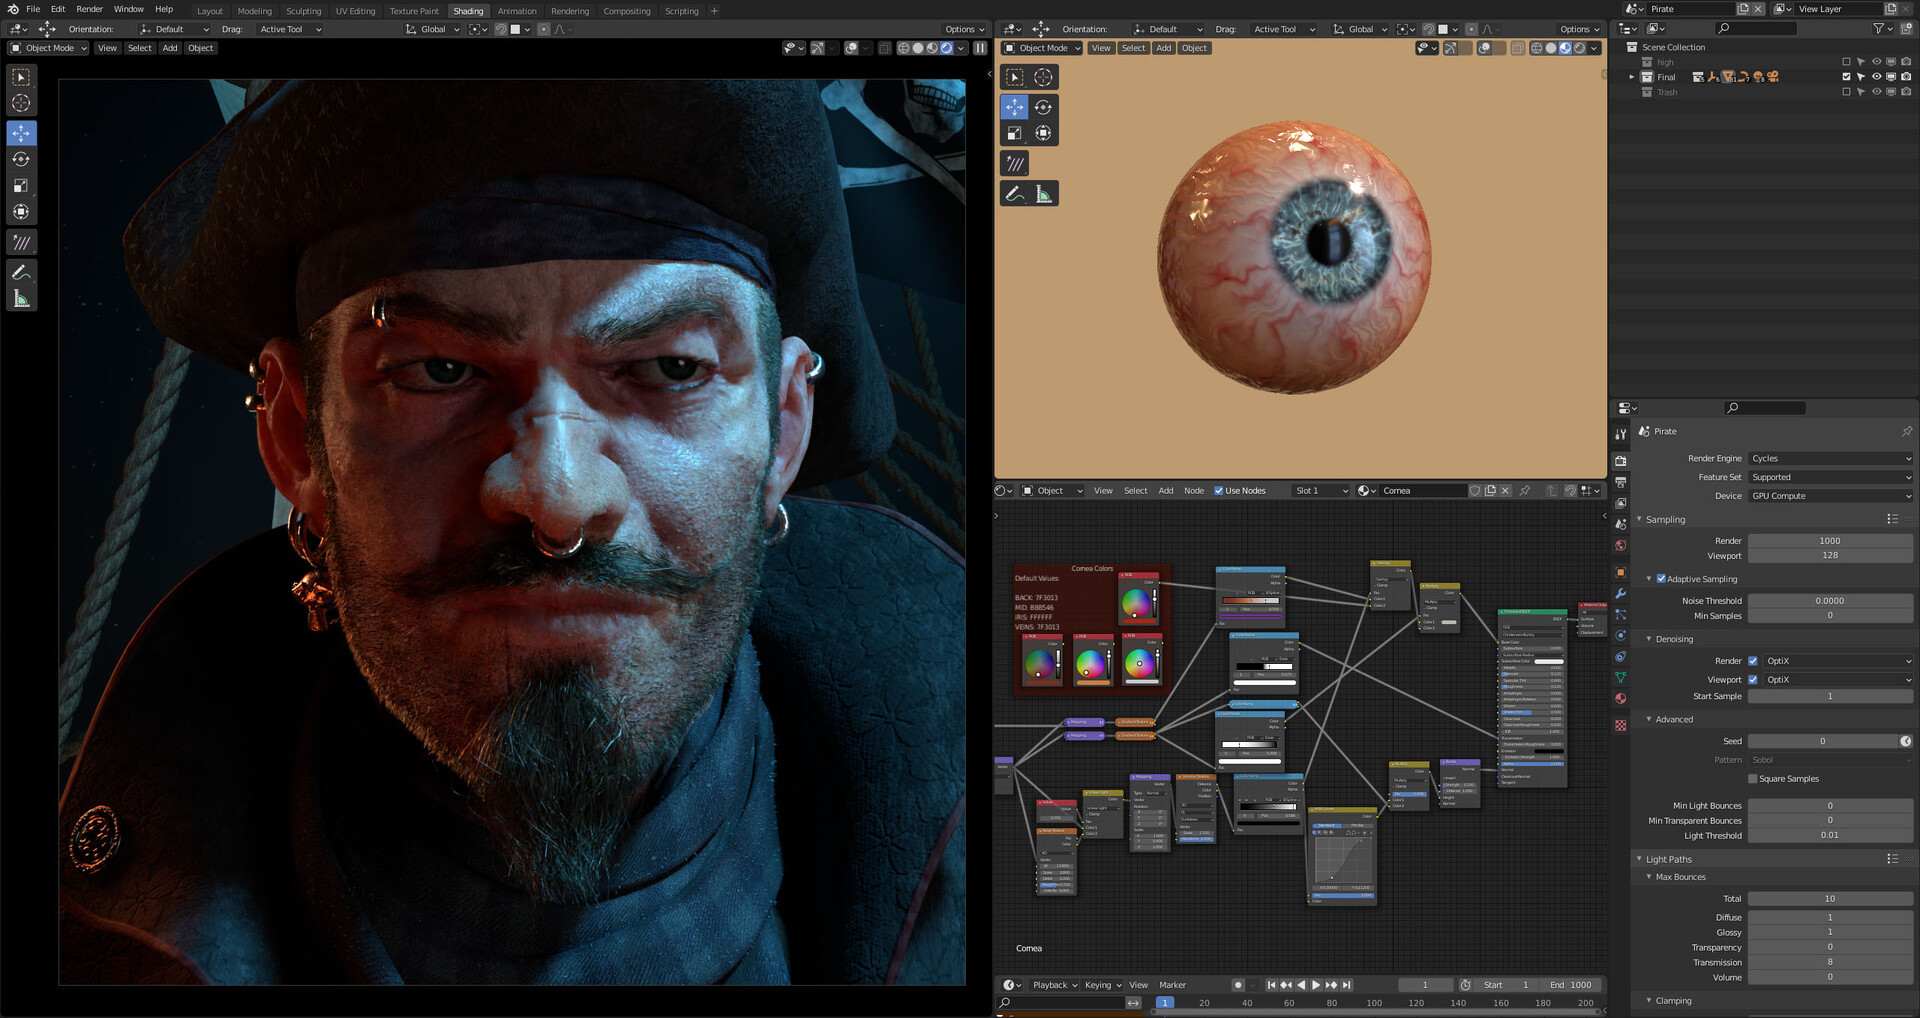Open the Render Properties tab in Properties editor
1920x1018 pixels.
(1621, 461)
